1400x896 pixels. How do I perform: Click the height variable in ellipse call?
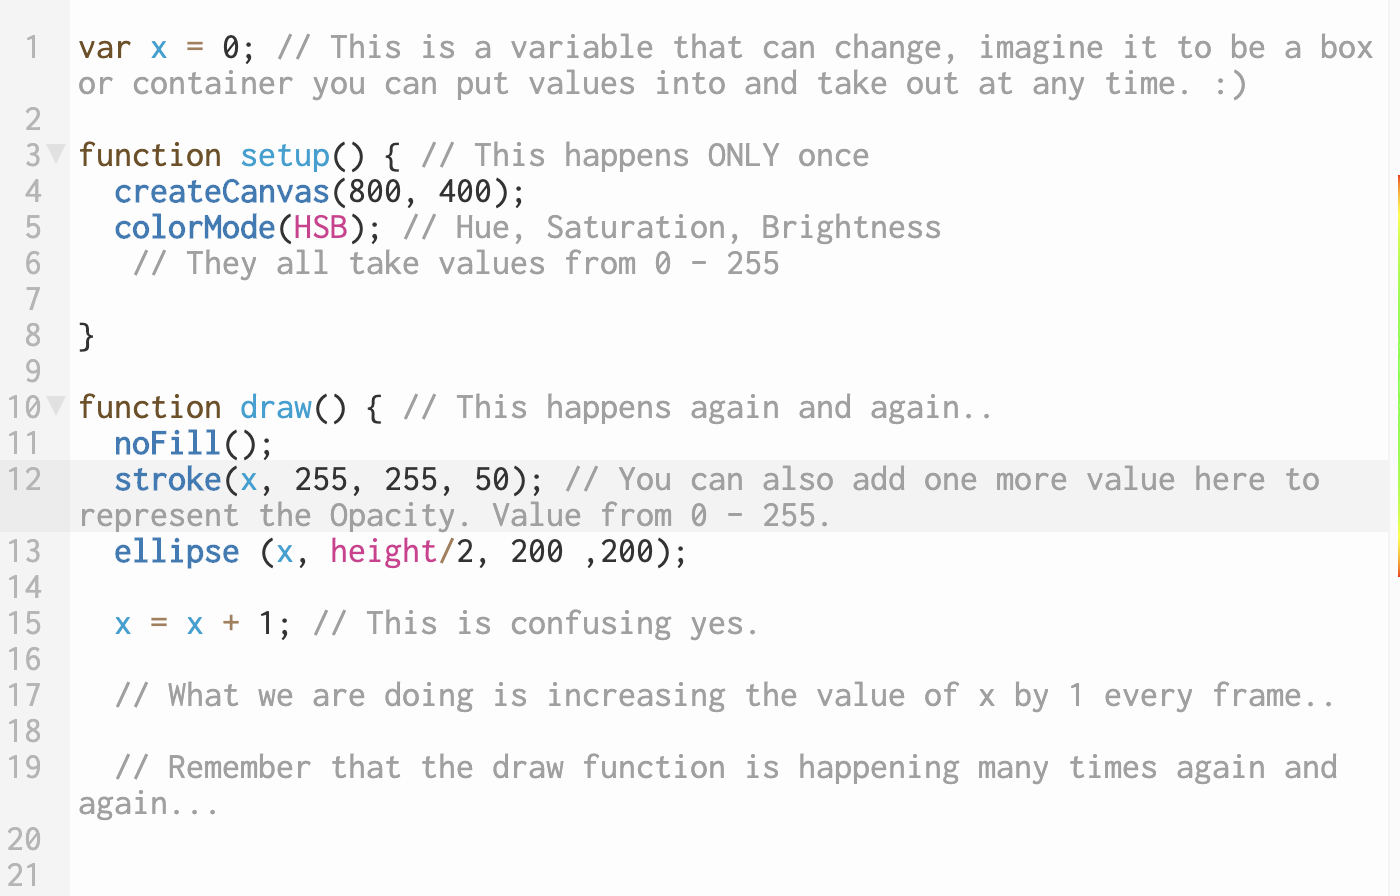pyautogui.click(x=384, y=551)
